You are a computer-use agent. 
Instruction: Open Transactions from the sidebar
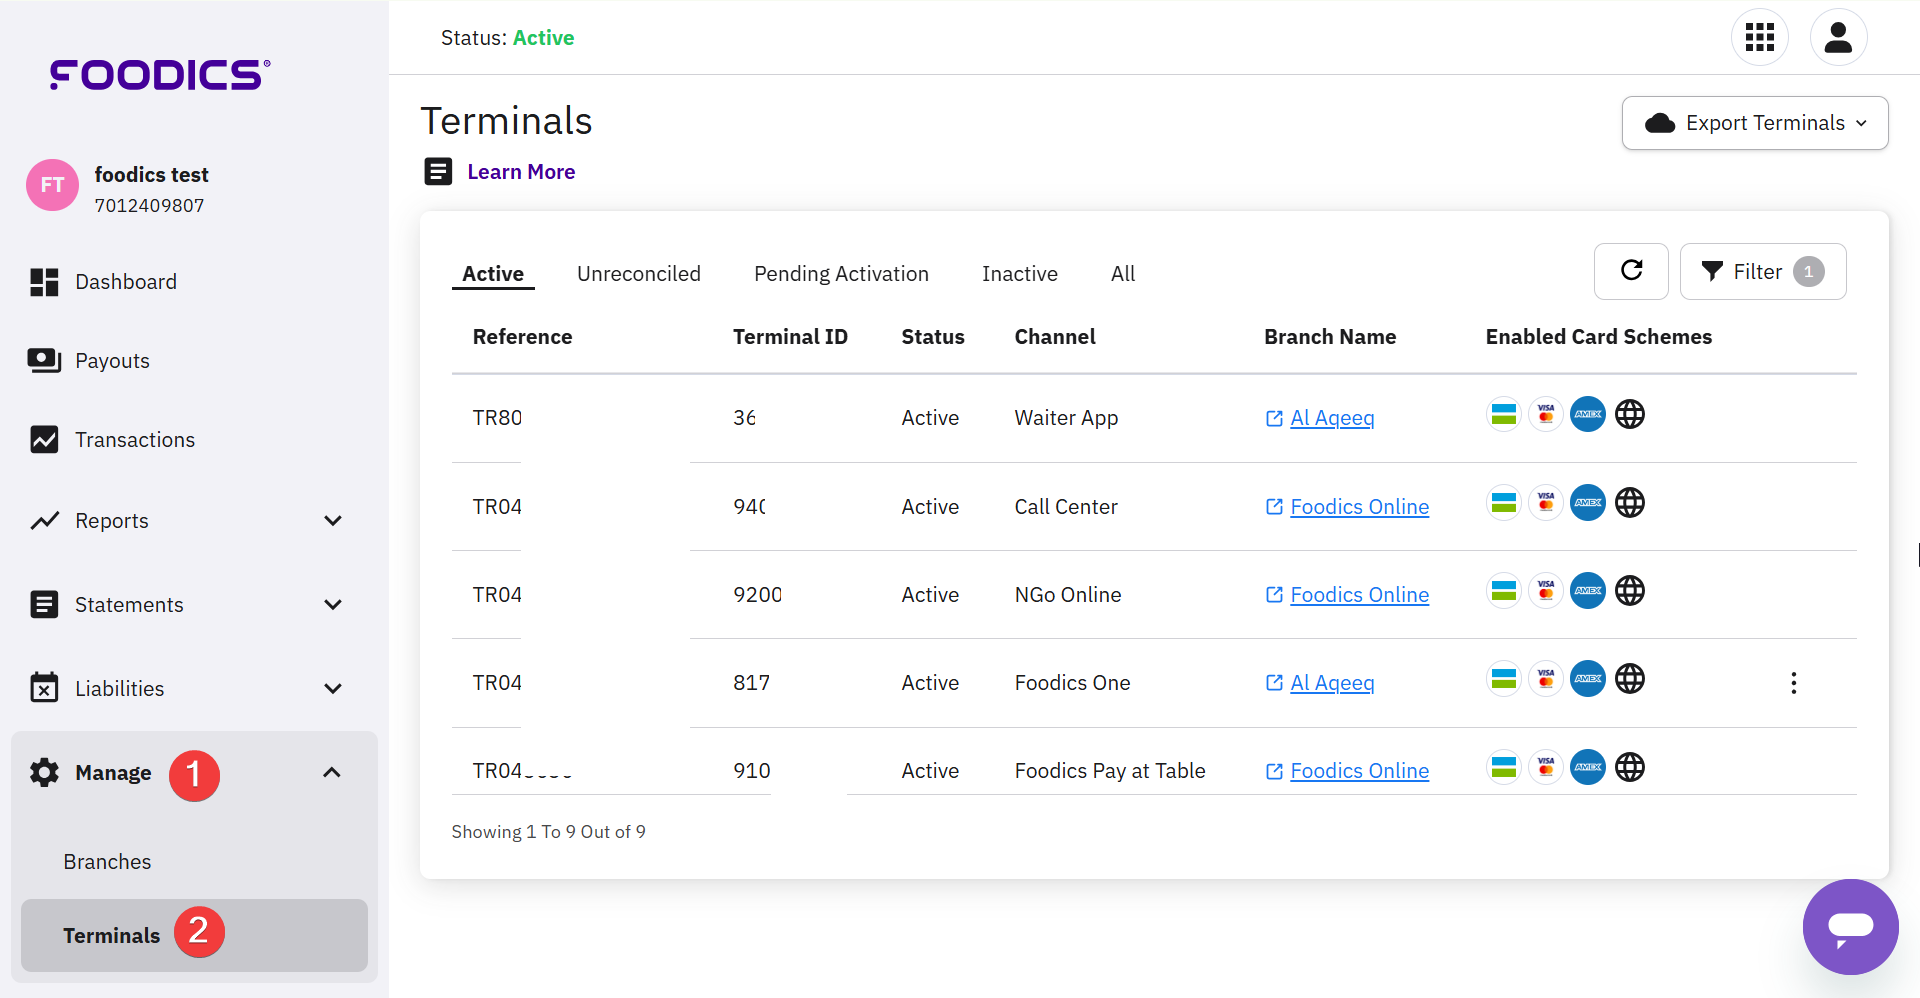(x=135, y=440)
